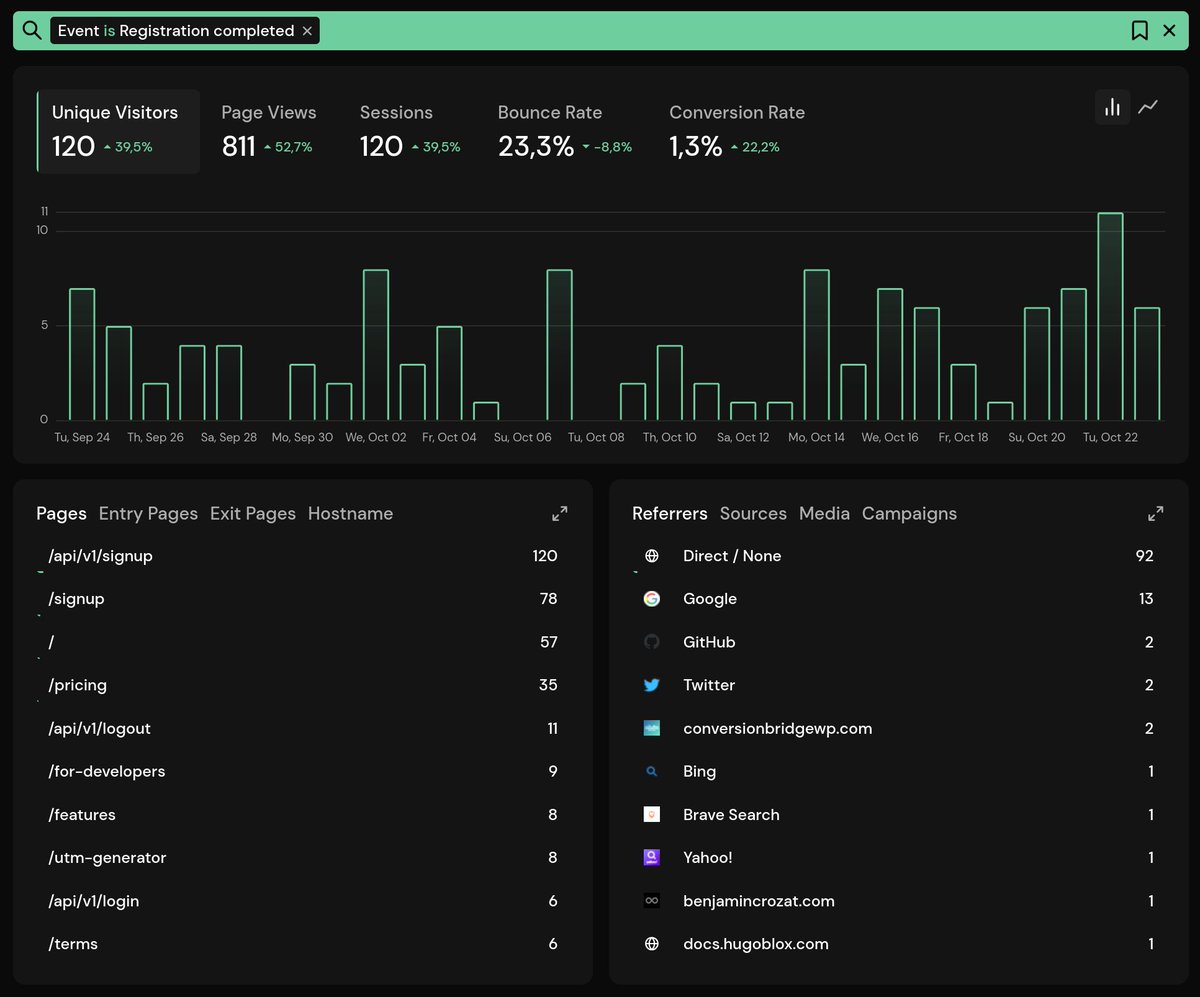
Task: Open the Sources tab
Action: click(753, 513)
